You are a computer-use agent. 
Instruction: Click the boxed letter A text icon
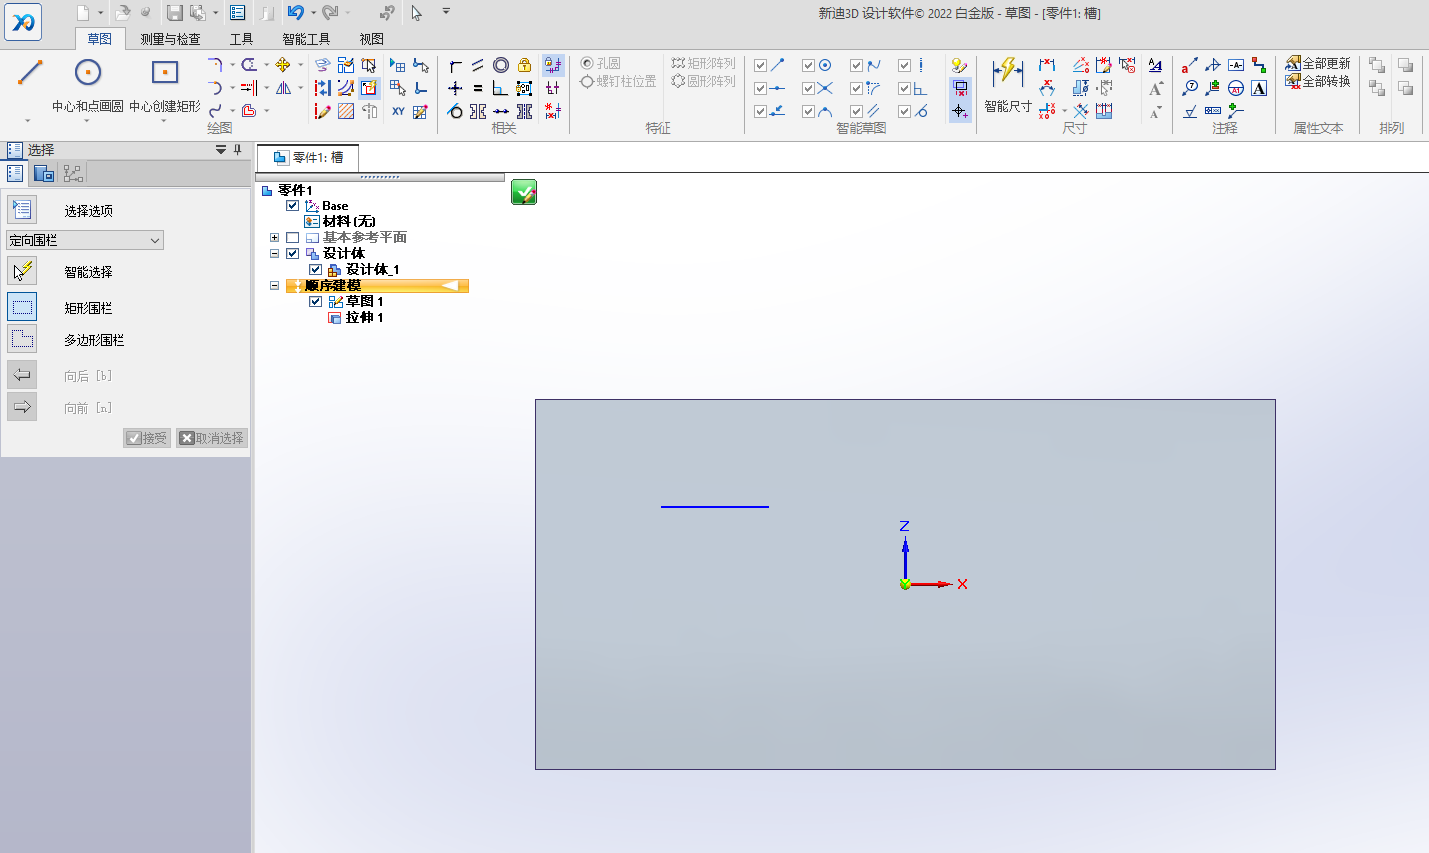click(1259, 88)
